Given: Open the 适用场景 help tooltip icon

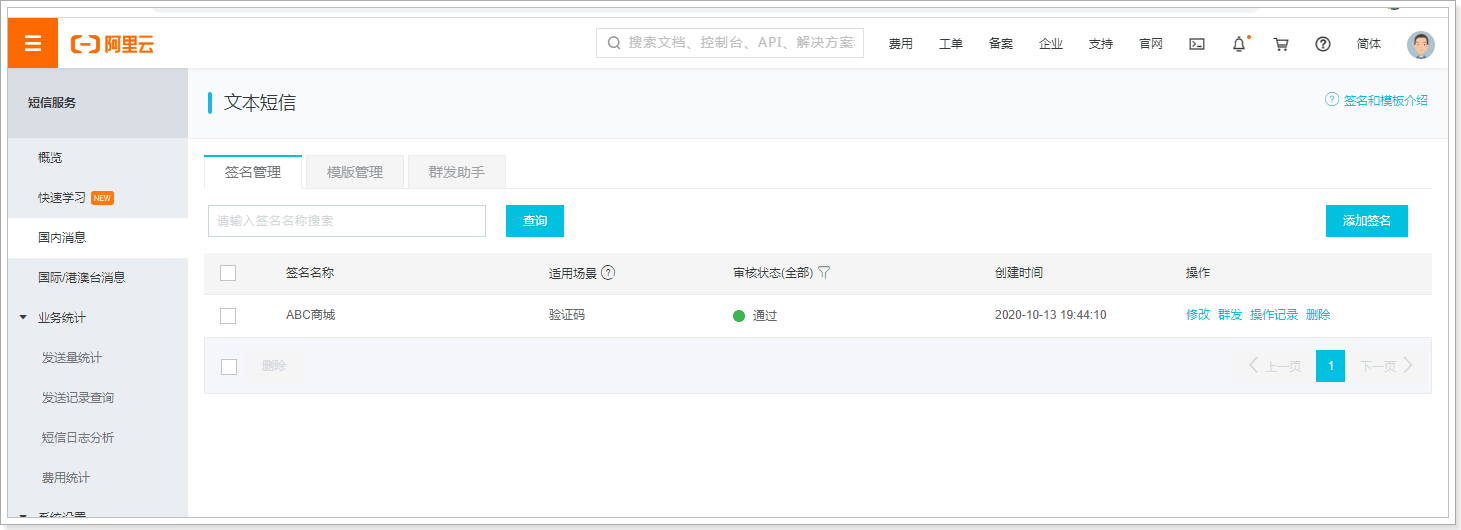Looking at the screenshot, I should [608, 272].
